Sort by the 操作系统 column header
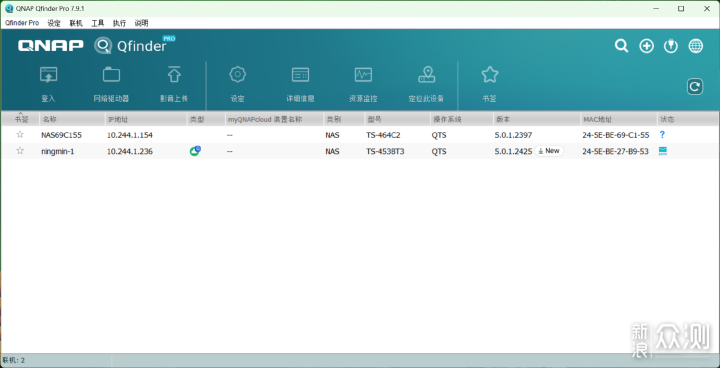 coord(461,119)
